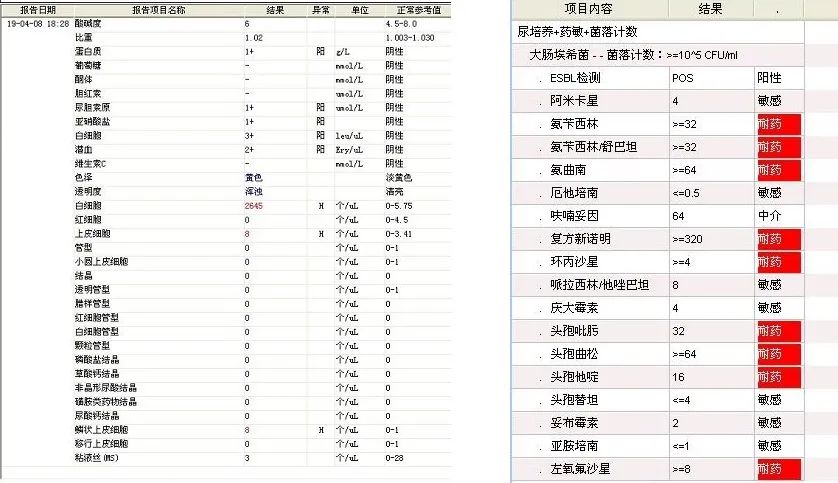Click the 色泽 item name
The width and height of the screenshot is (838, 483).
click(83, 177)
